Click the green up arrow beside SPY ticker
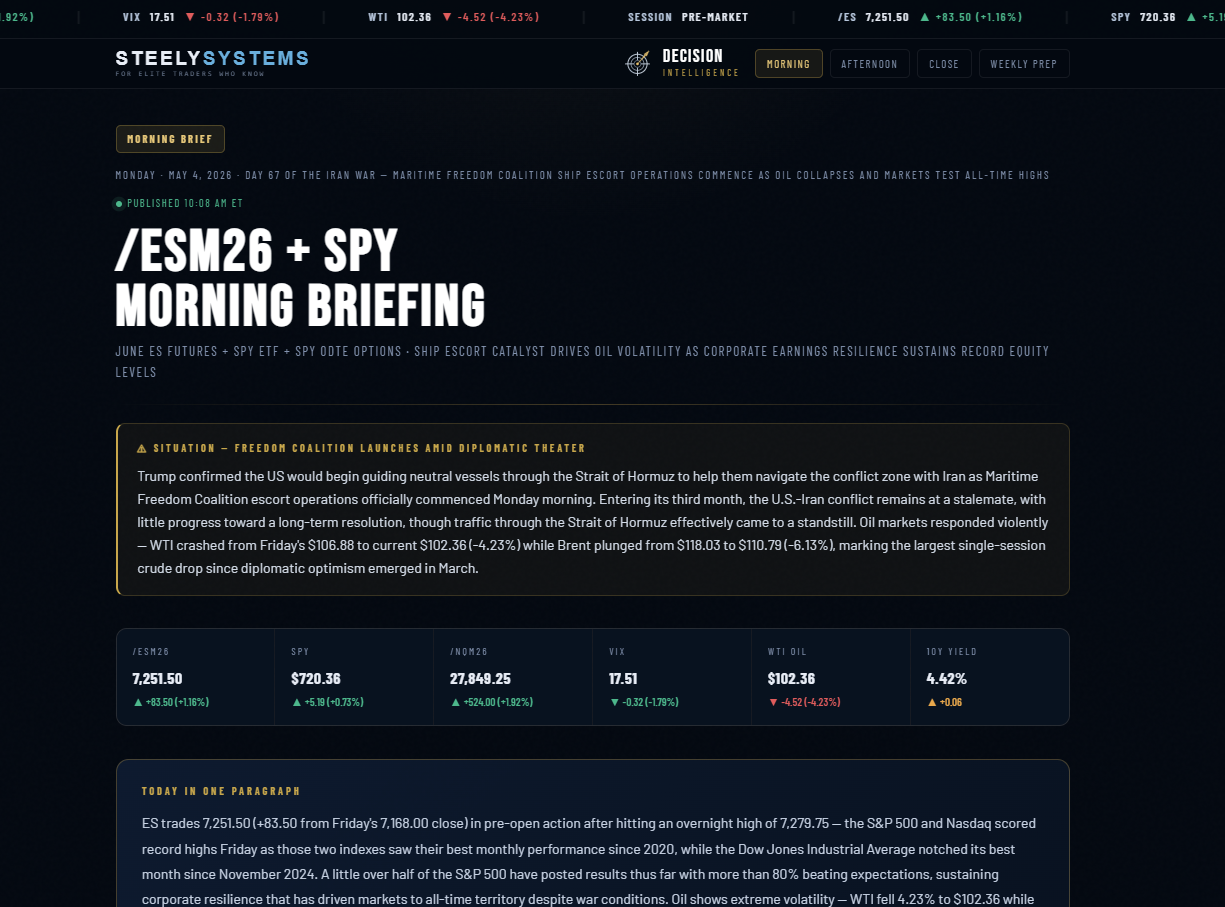The height and width of the screenshot is (907, 1225). pyautogui.click(x=1190, y=17)
